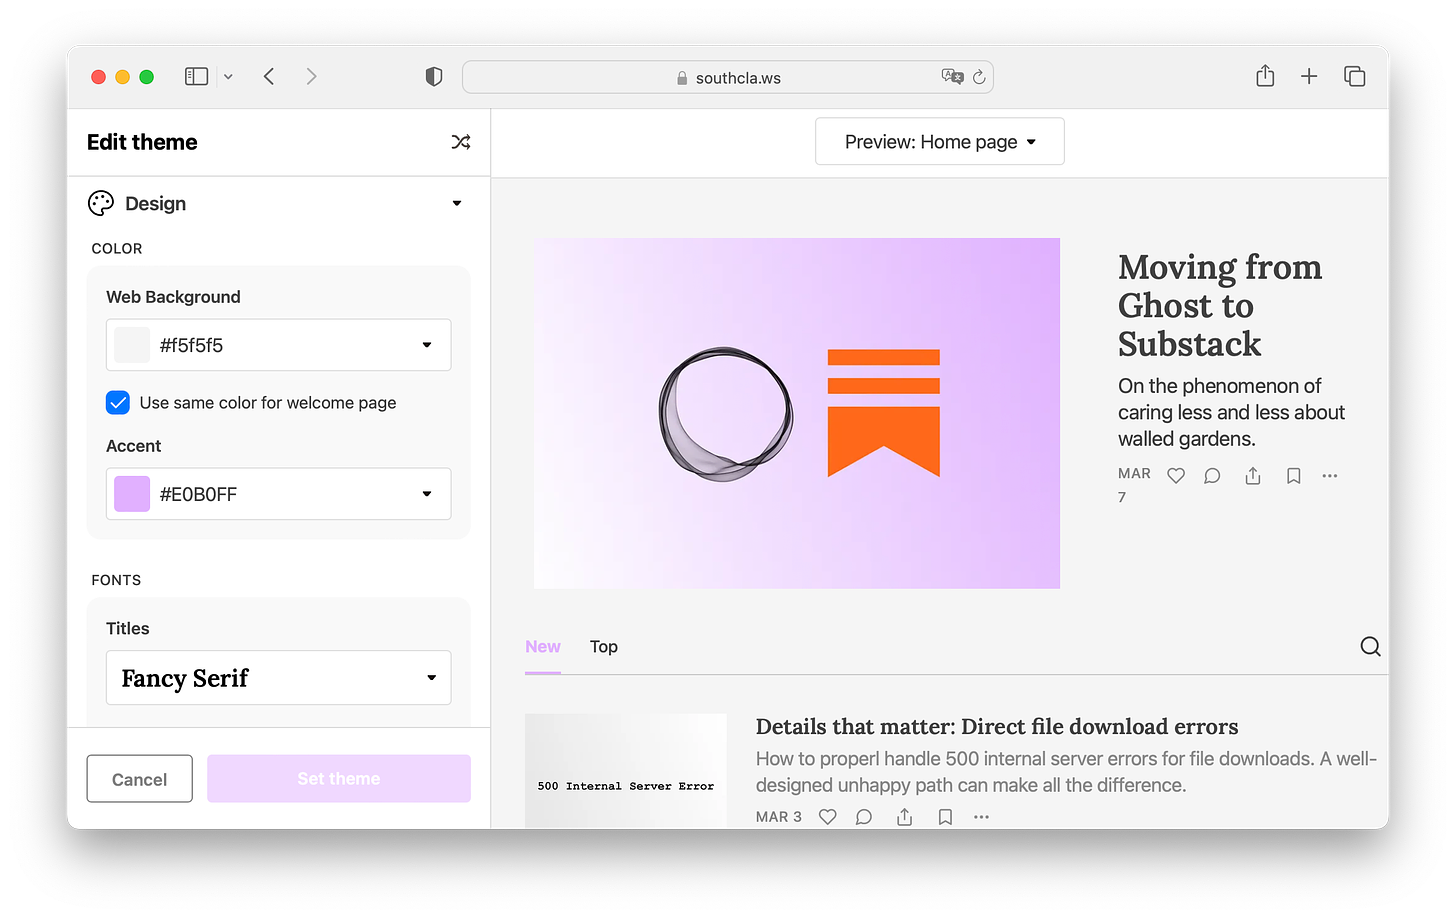Click the featured post purple thumbnail image

click(x=797, y=413)
